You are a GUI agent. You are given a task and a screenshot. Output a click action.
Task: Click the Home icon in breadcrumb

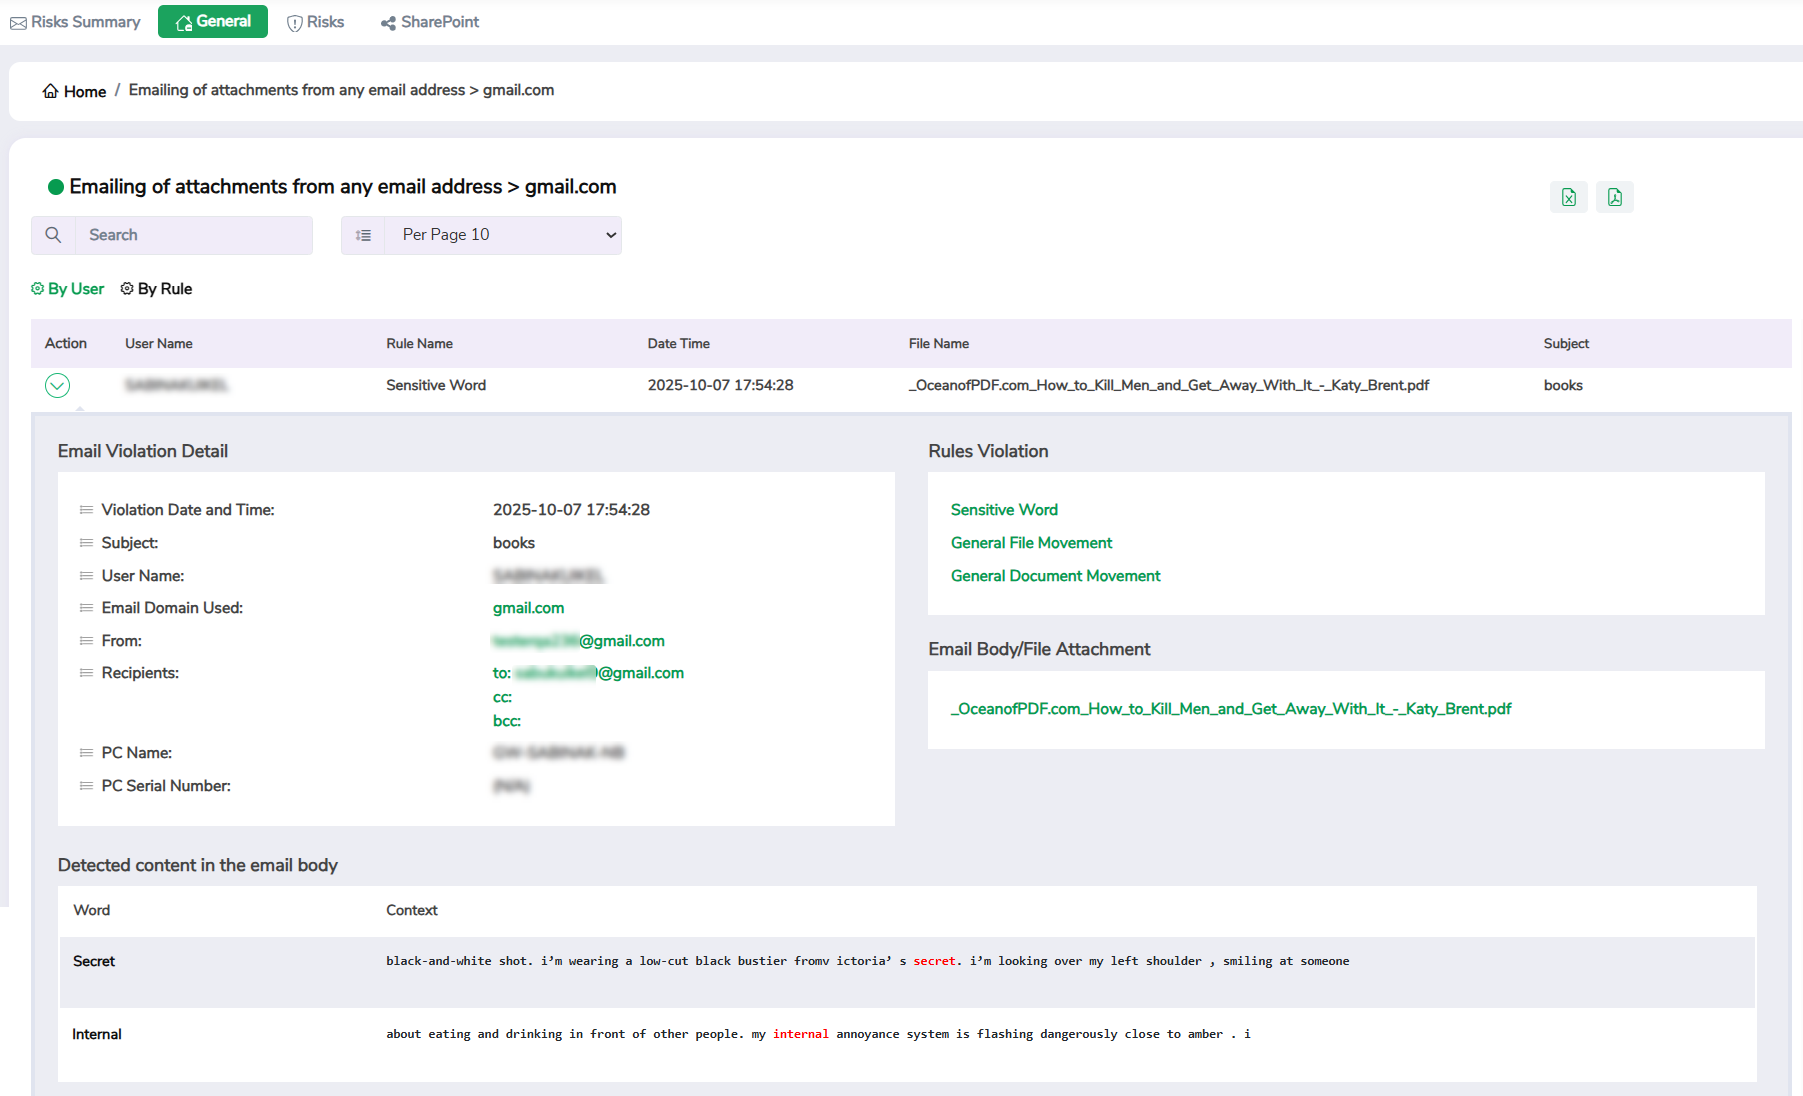[50, 91]
